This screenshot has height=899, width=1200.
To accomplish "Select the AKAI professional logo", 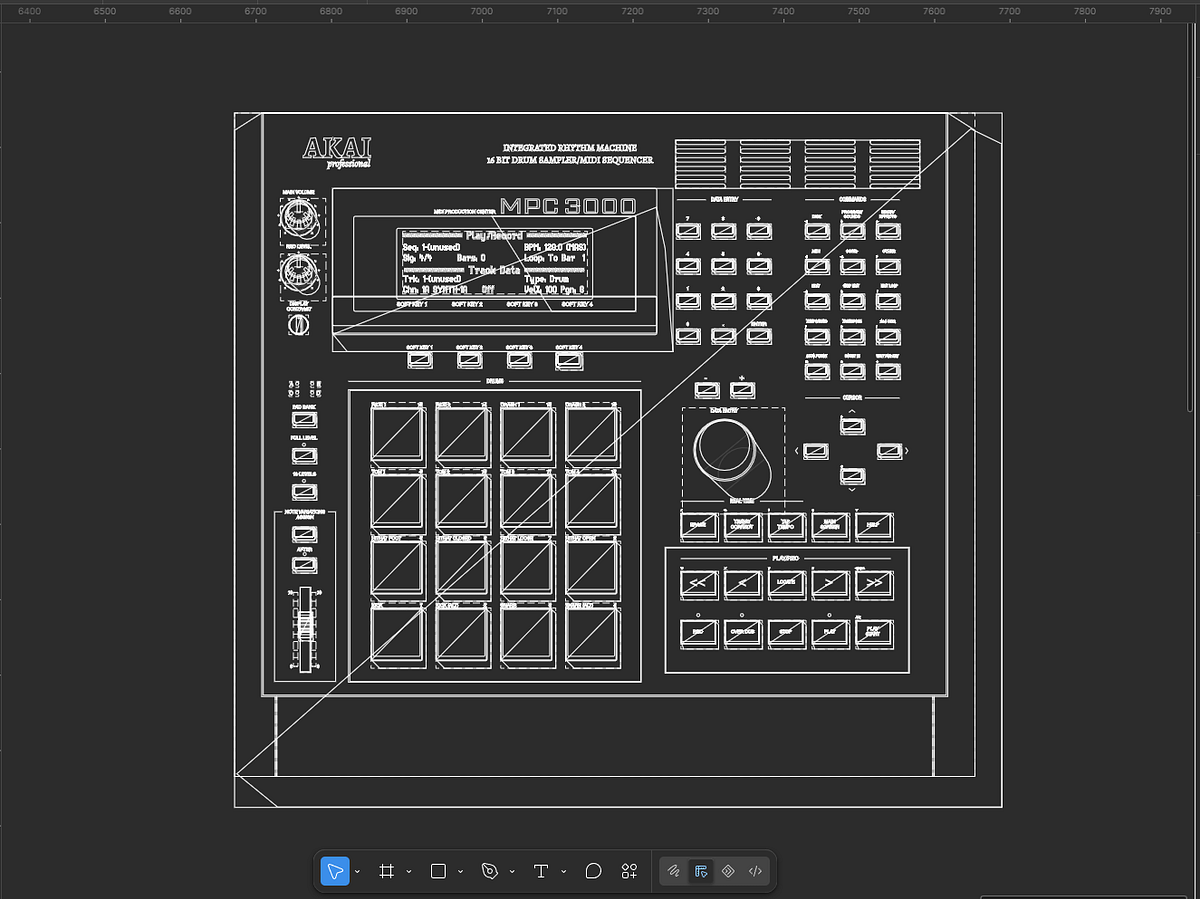I will pyautogui.click(x=337, y=153).
